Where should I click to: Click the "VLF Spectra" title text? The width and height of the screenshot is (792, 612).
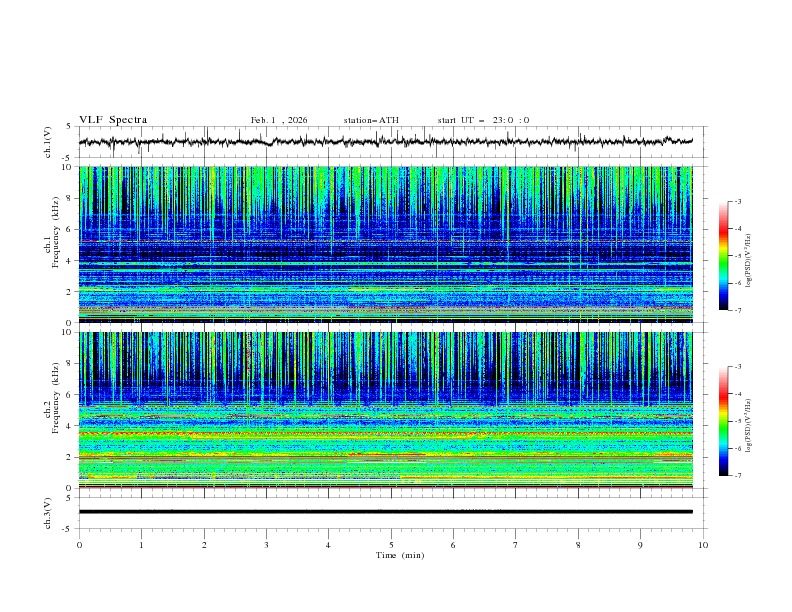(x=113, y=120)
